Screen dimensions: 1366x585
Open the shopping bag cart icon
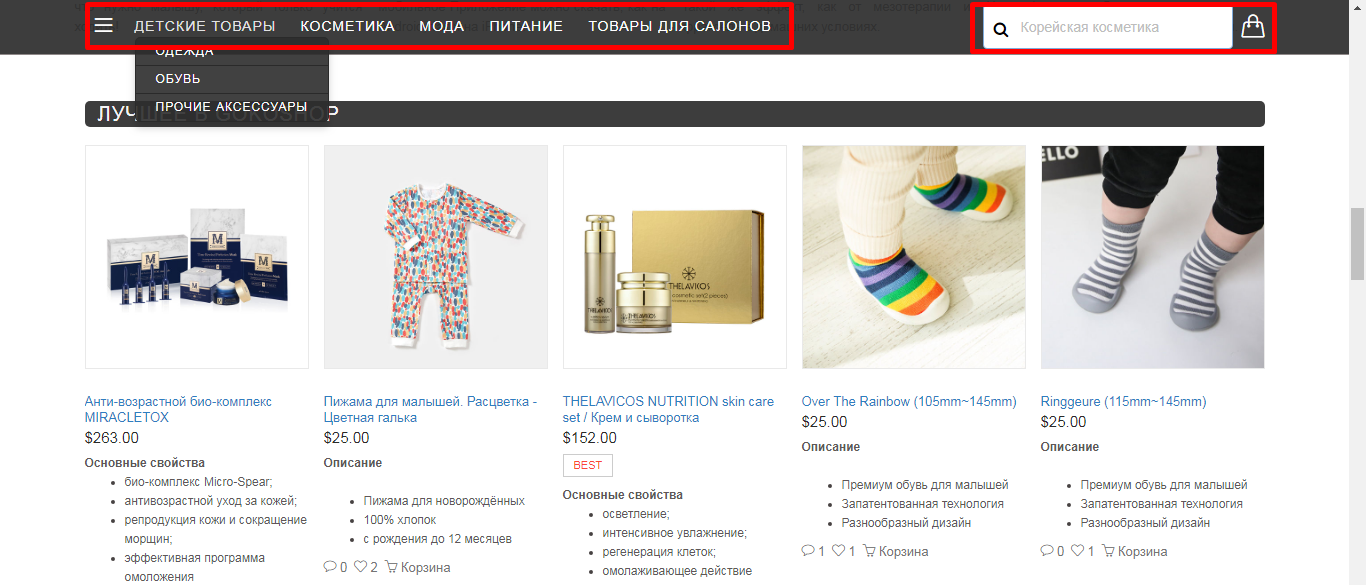[1252, 27]
